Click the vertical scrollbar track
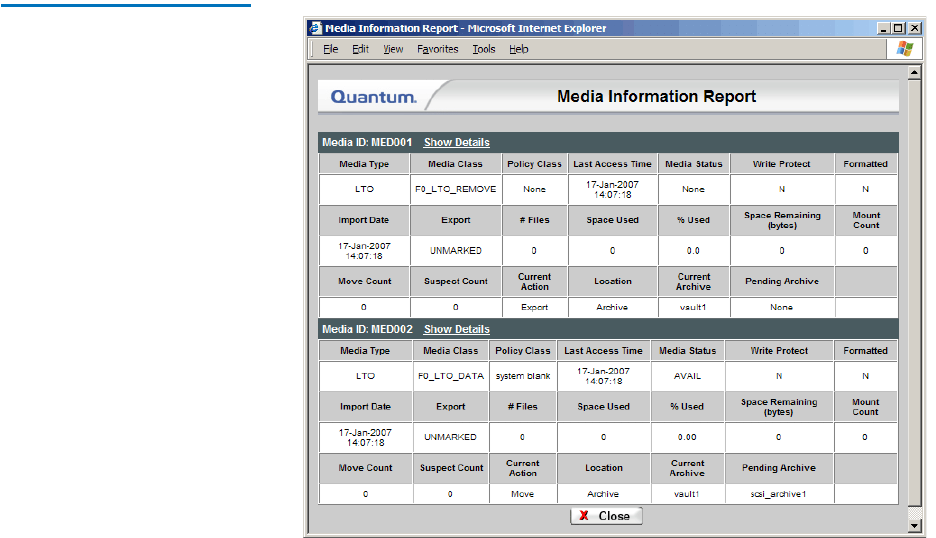Viewport: 936px width, 538px height. click(x=913, y=300)
